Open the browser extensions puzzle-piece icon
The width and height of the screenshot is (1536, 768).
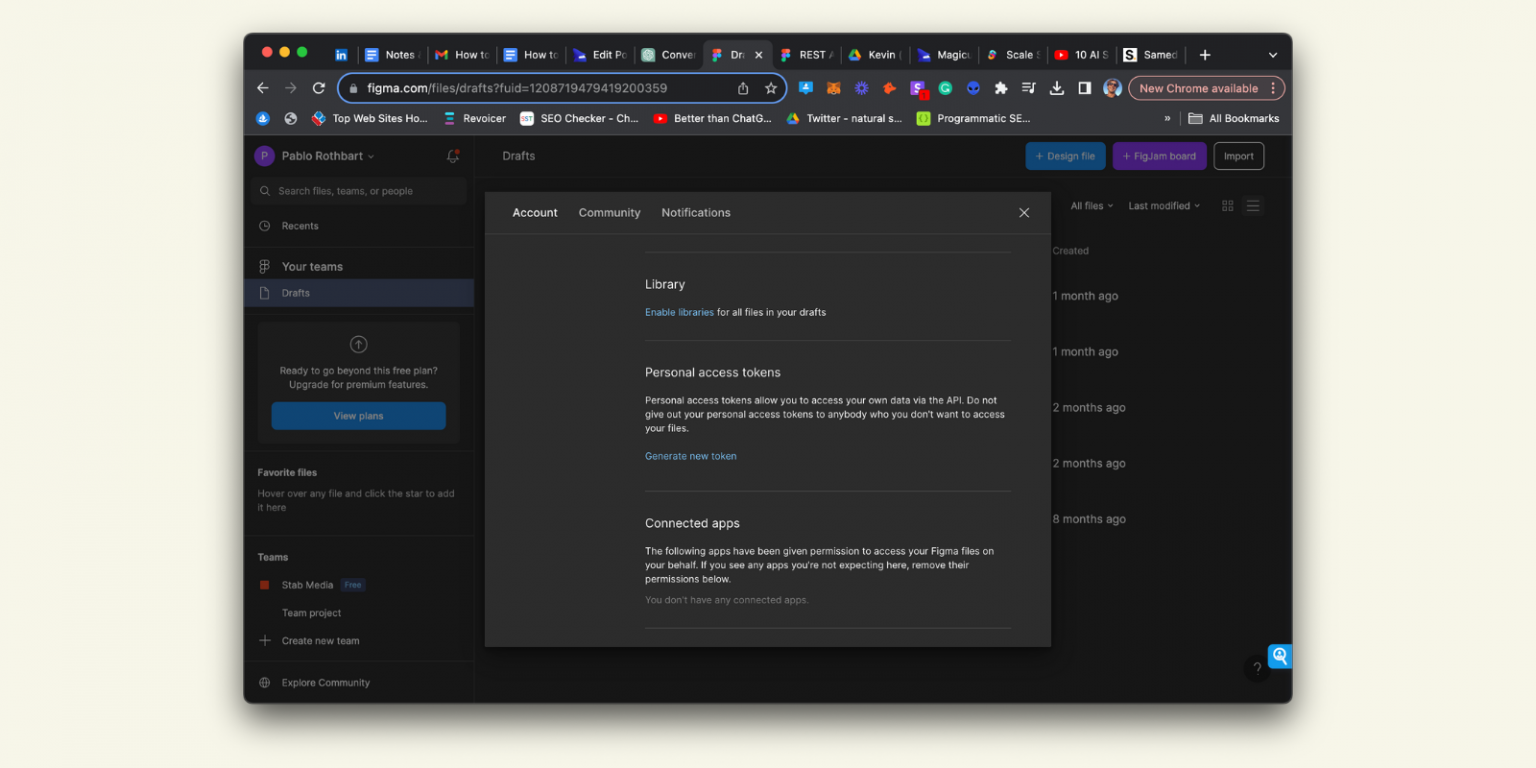pyautogui.click(x=1000, y=88)
